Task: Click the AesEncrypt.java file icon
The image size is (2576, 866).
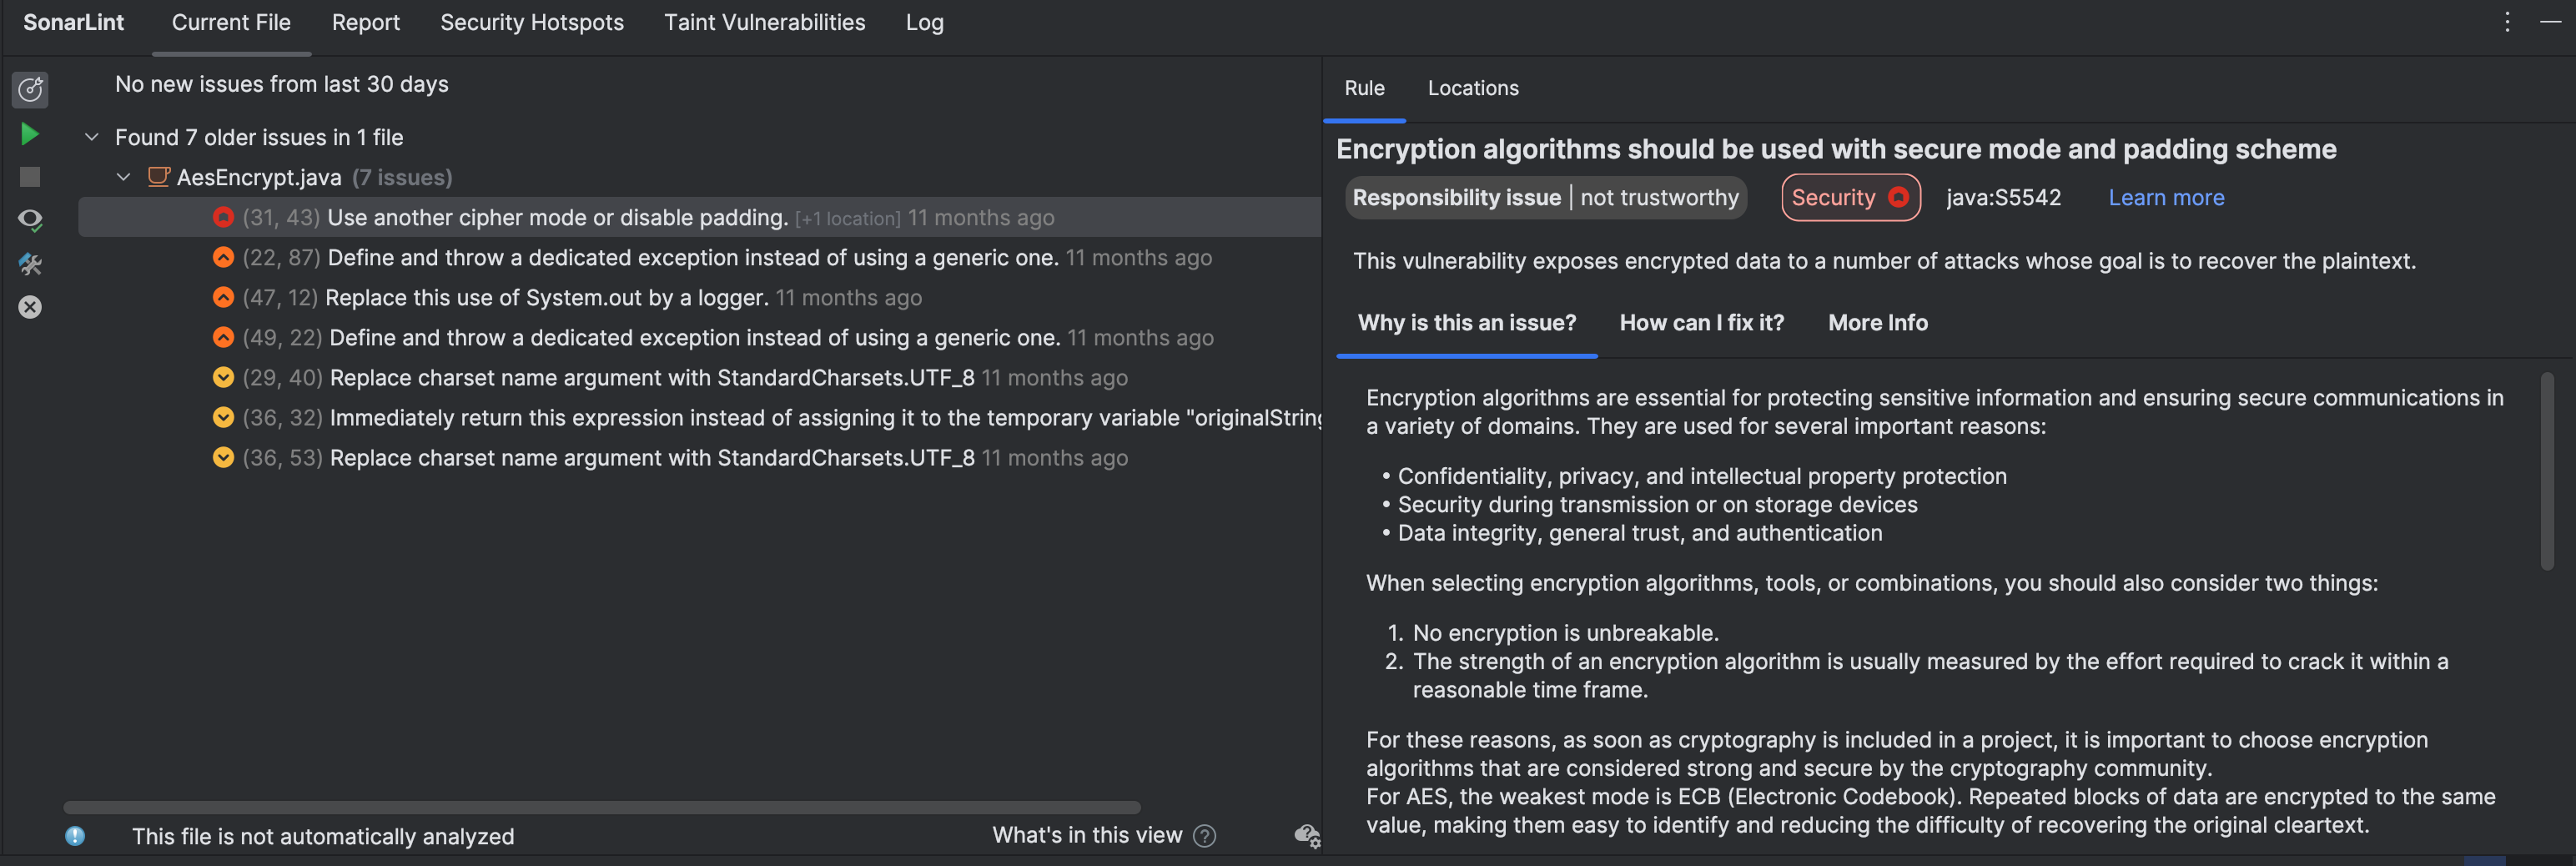Action: point(158,177)
